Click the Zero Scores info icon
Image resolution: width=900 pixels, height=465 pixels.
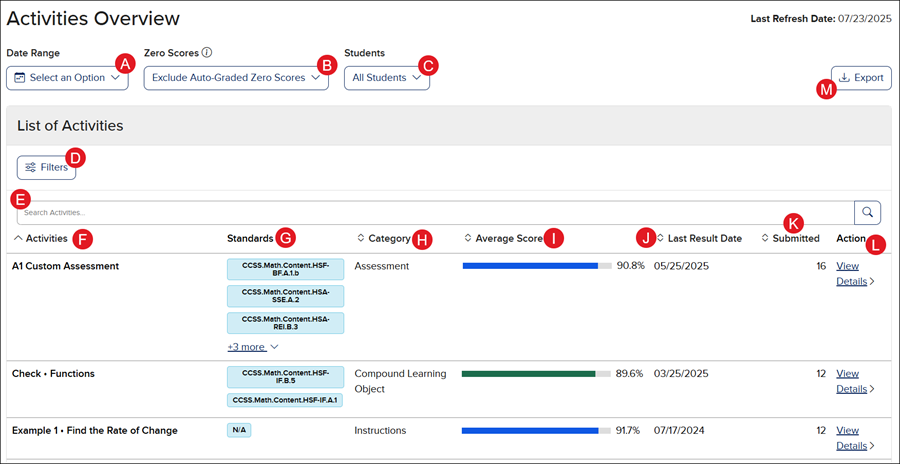pos(207,53)
